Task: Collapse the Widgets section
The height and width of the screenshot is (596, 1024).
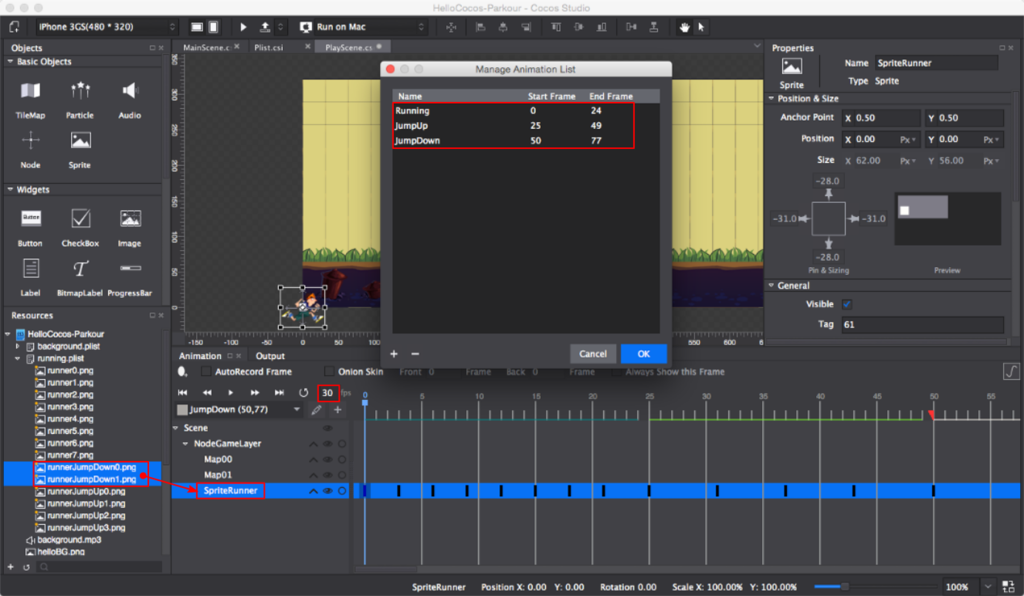Action: point(10,189)
